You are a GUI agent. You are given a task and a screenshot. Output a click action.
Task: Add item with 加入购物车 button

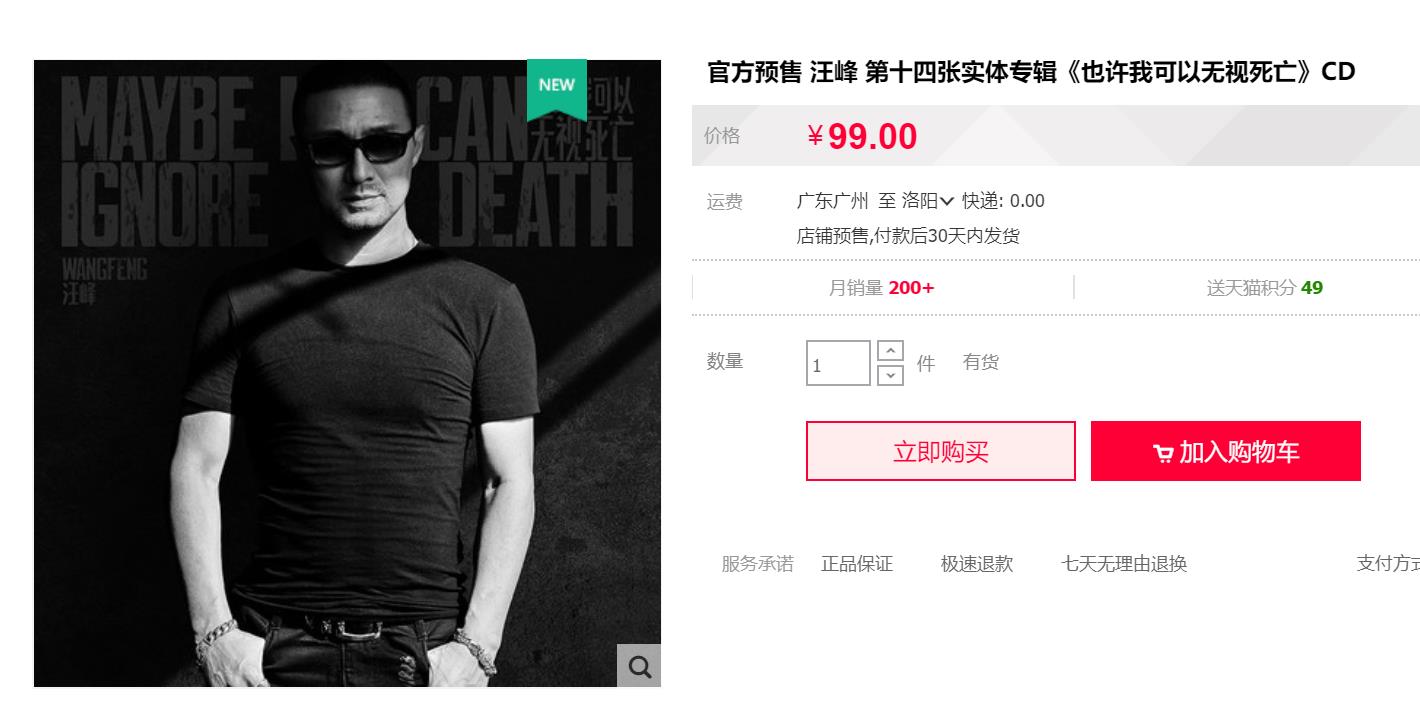click(1226, 451)
